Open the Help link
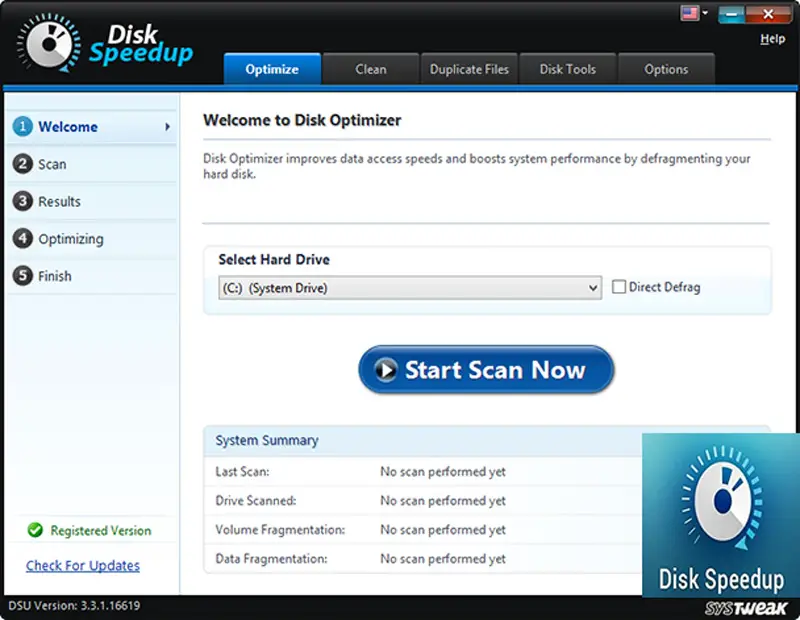This screenshot has width=800, height=620. (772, 39)
